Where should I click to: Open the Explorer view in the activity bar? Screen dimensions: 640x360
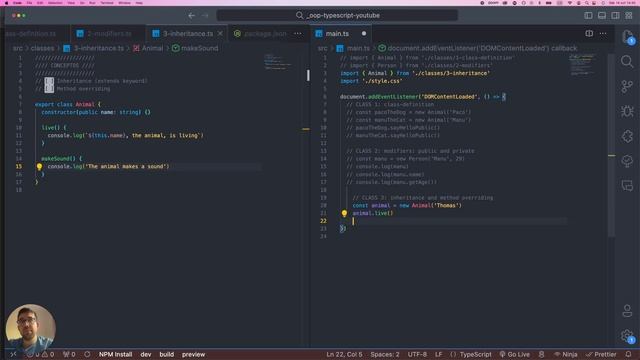point(627,37)
